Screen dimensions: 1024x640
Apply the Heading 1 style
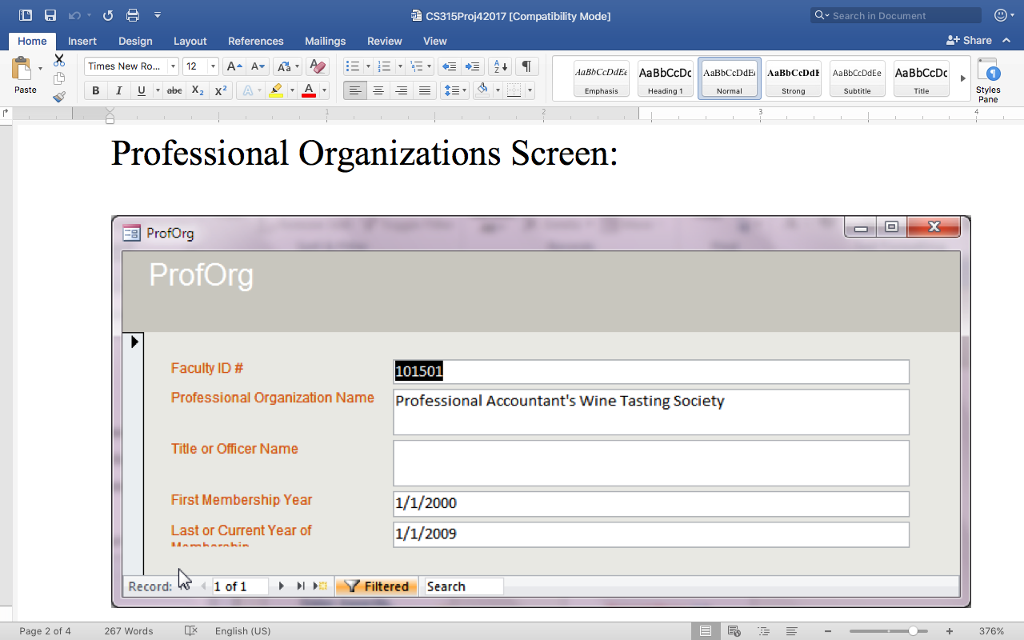[665, 78]
